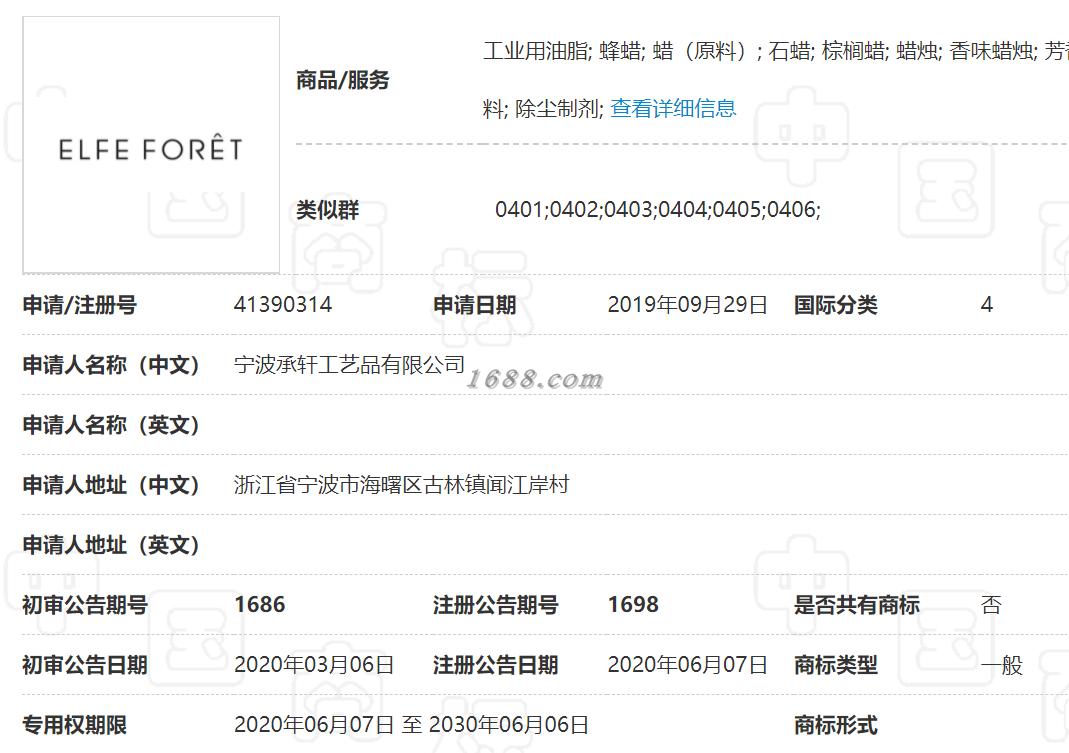1069x753 pixels.
Task: Click the 商标类型 label
Action: point(835,664)
